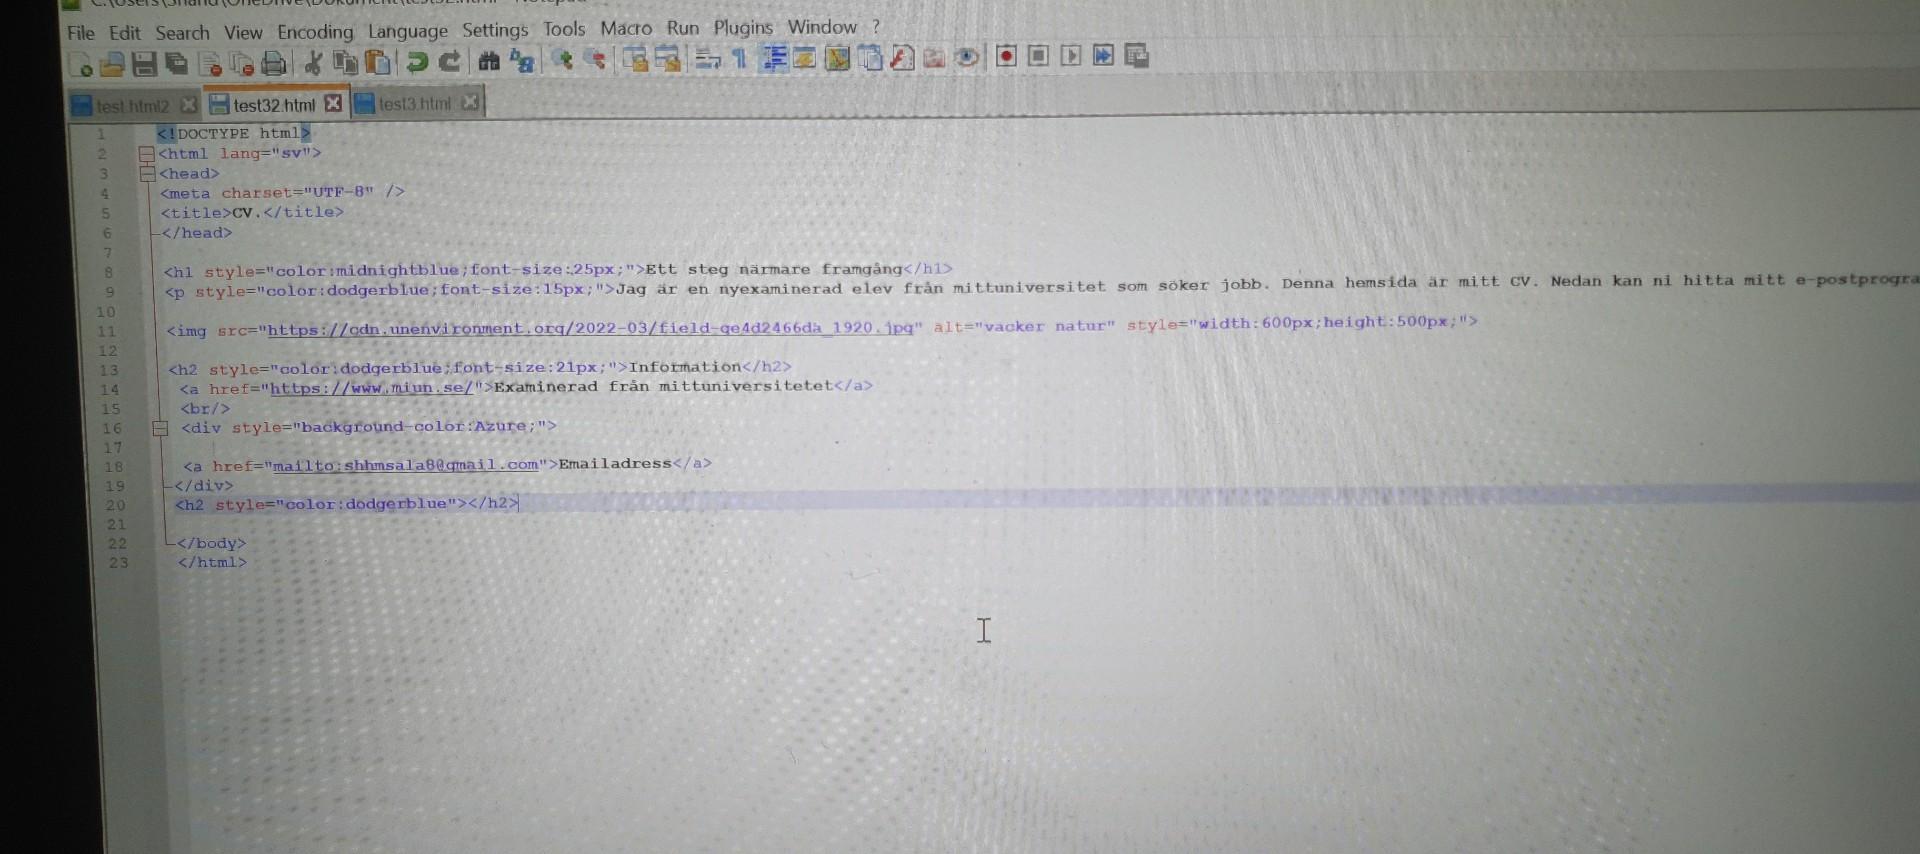This screenshot has width=1920, height=854.
Task: Click the text "<title>CV.</title>"
Action: 252,212
